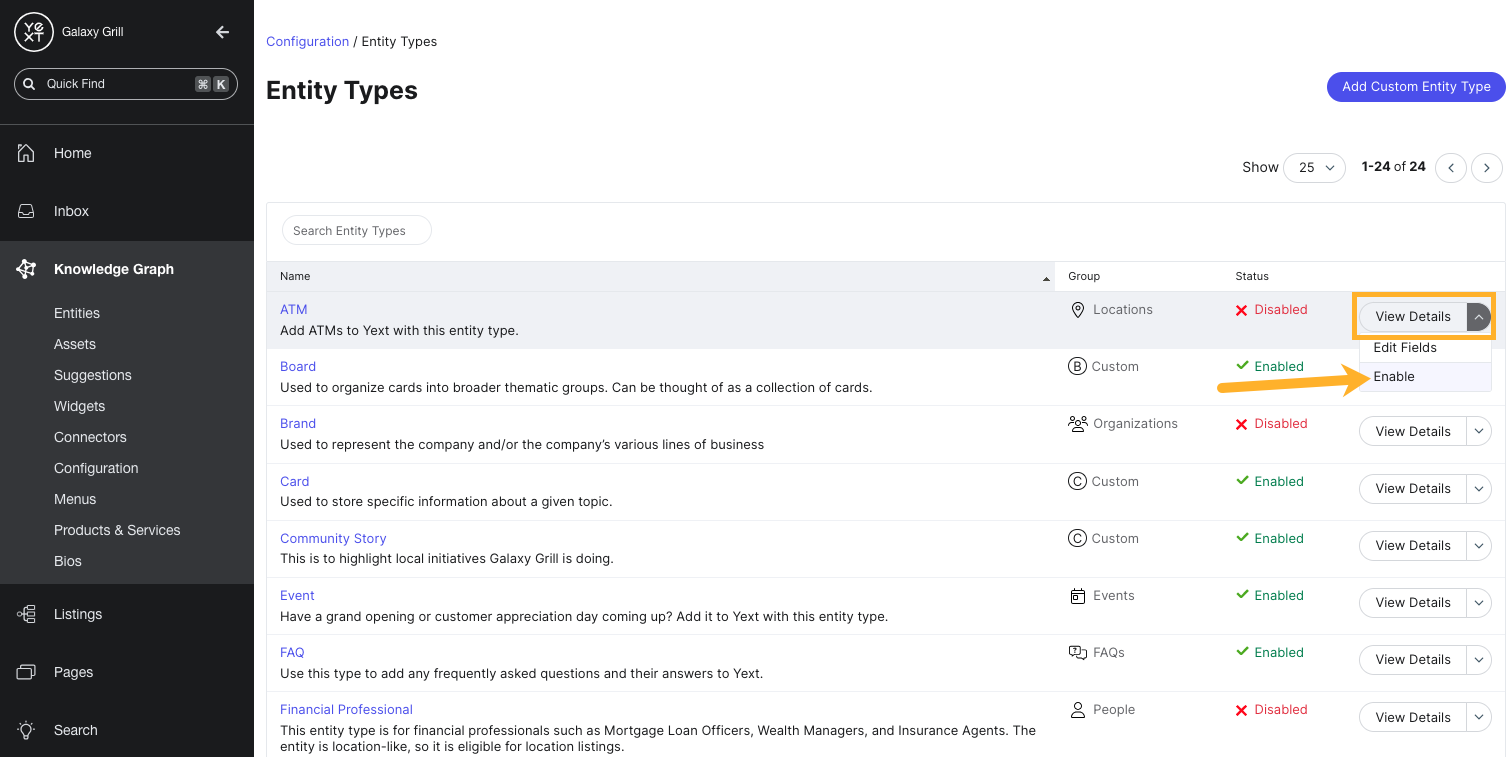The image size is (1510, 757).
Task: Click the Custom C icon in Community Story row
Action: click(1078, 539)
